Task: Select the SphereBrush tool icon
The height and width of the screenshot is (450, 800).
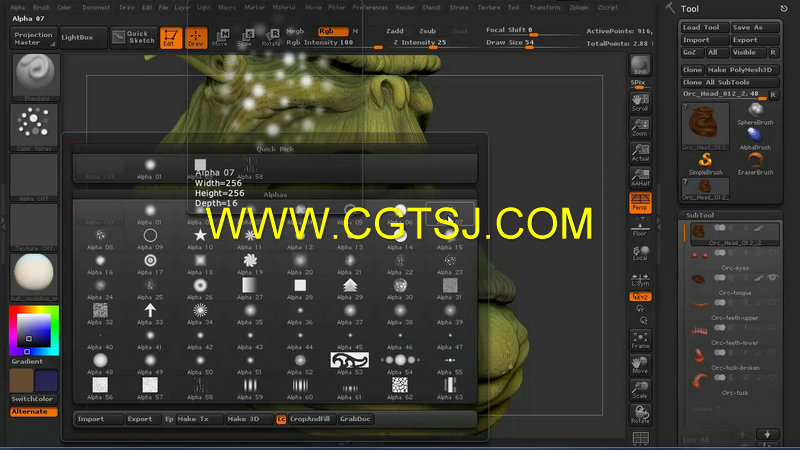Action: click(755, 114)
